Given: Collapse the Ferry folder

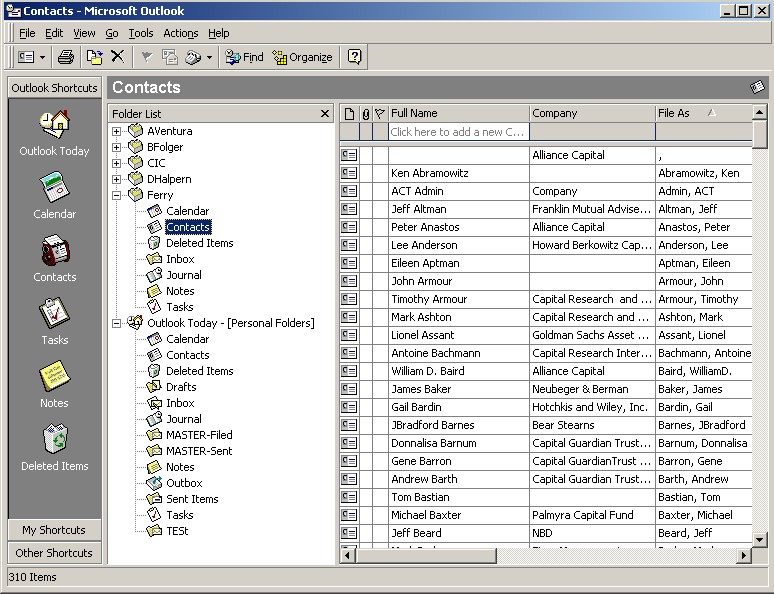Looking at the screenshot, I should 116,195.
